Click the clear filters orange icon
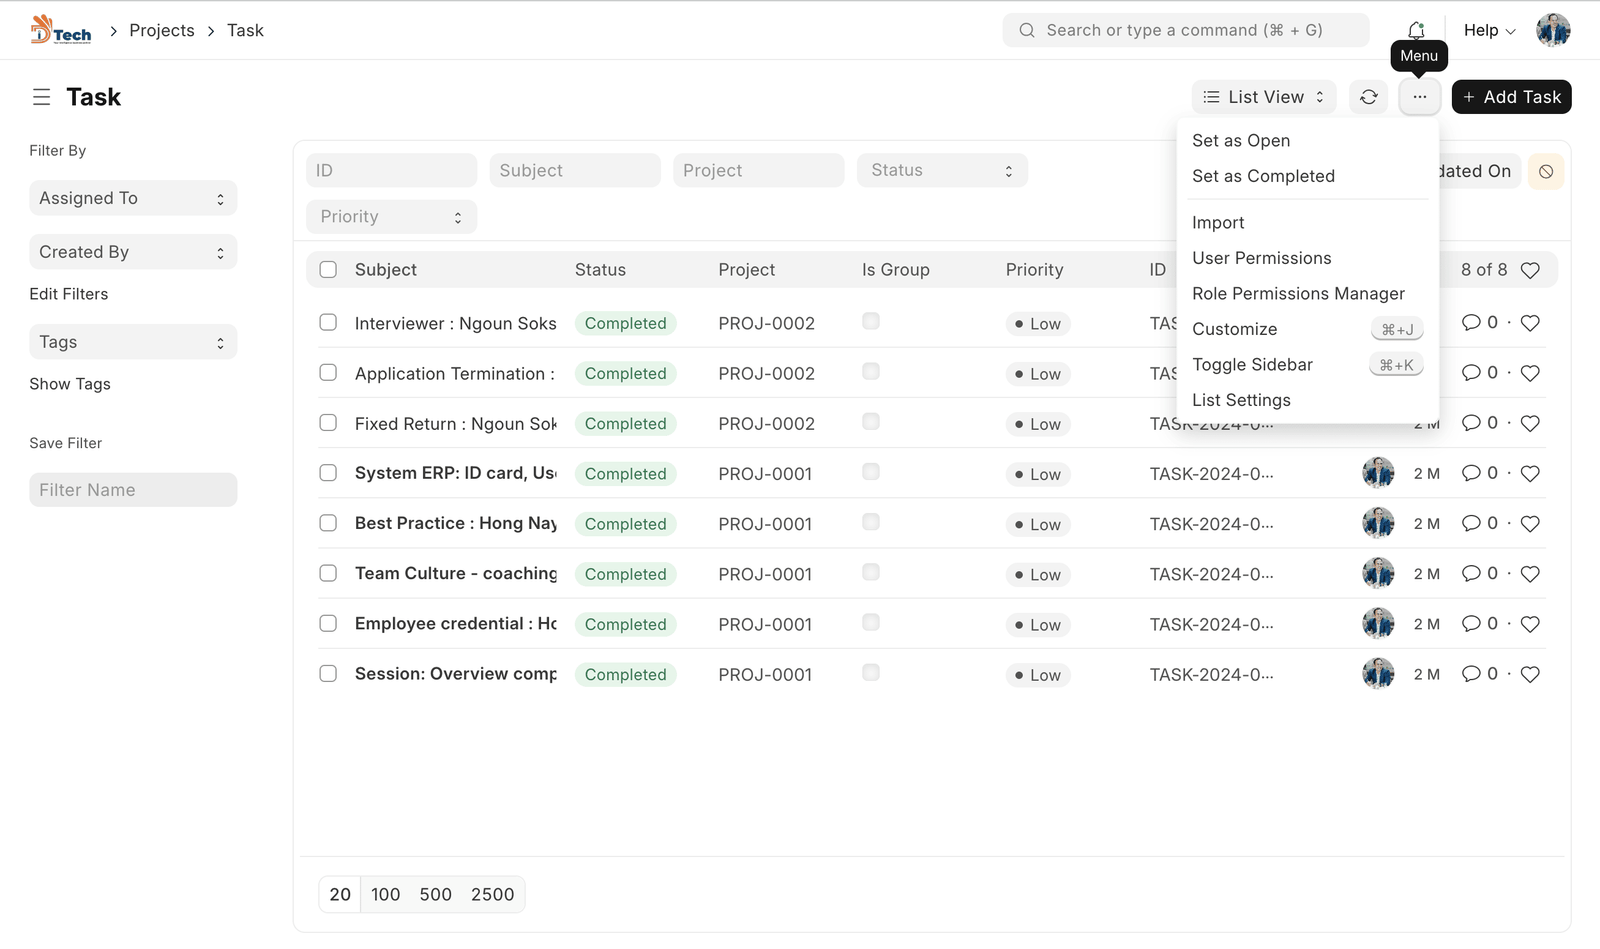1600x949 pixels. [1545, 171]
